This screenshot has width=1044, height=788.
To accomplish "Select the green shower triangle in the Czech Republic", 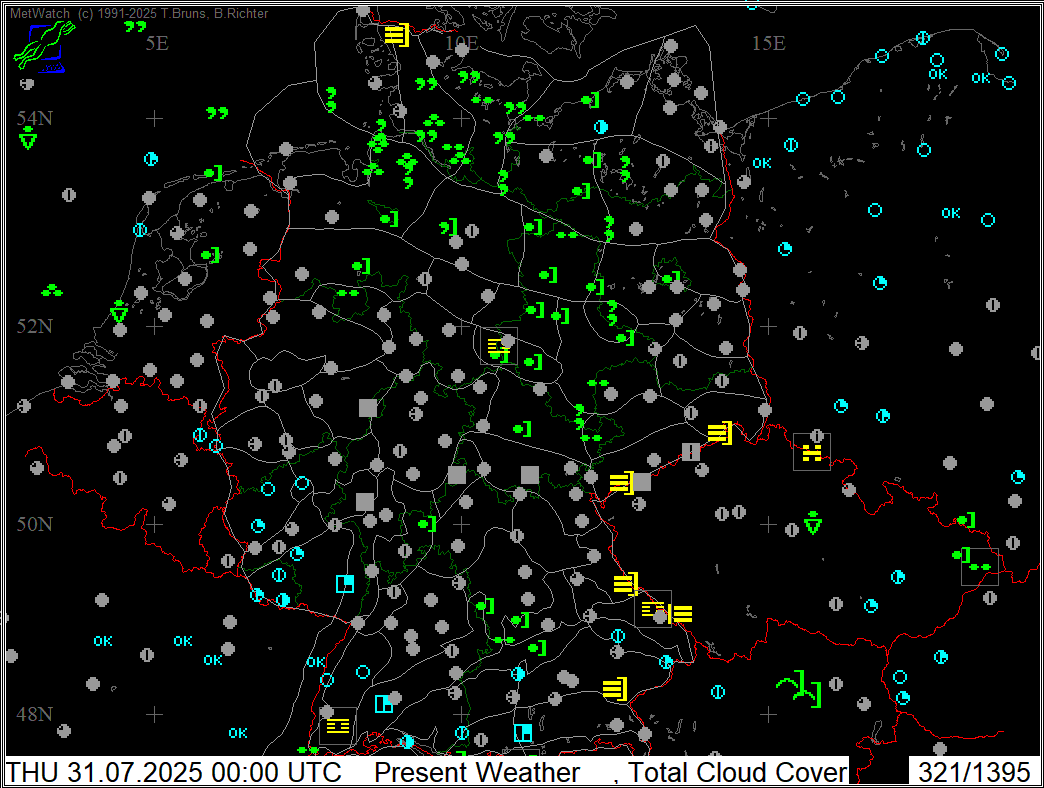I will click(812, 523).
